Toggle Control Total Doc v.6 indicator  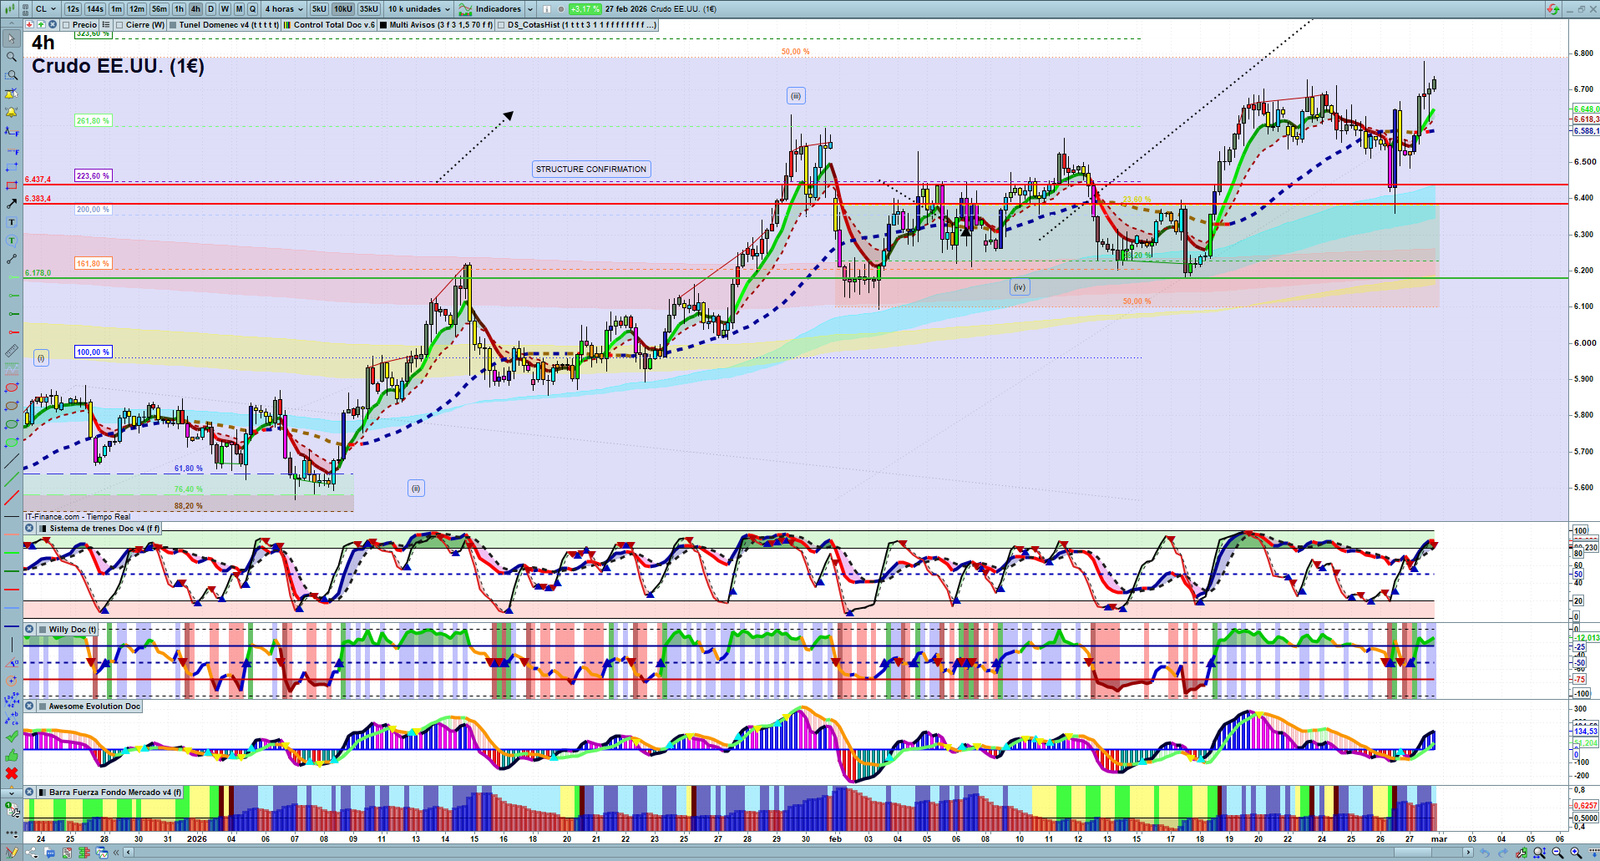tap(287, 24)
